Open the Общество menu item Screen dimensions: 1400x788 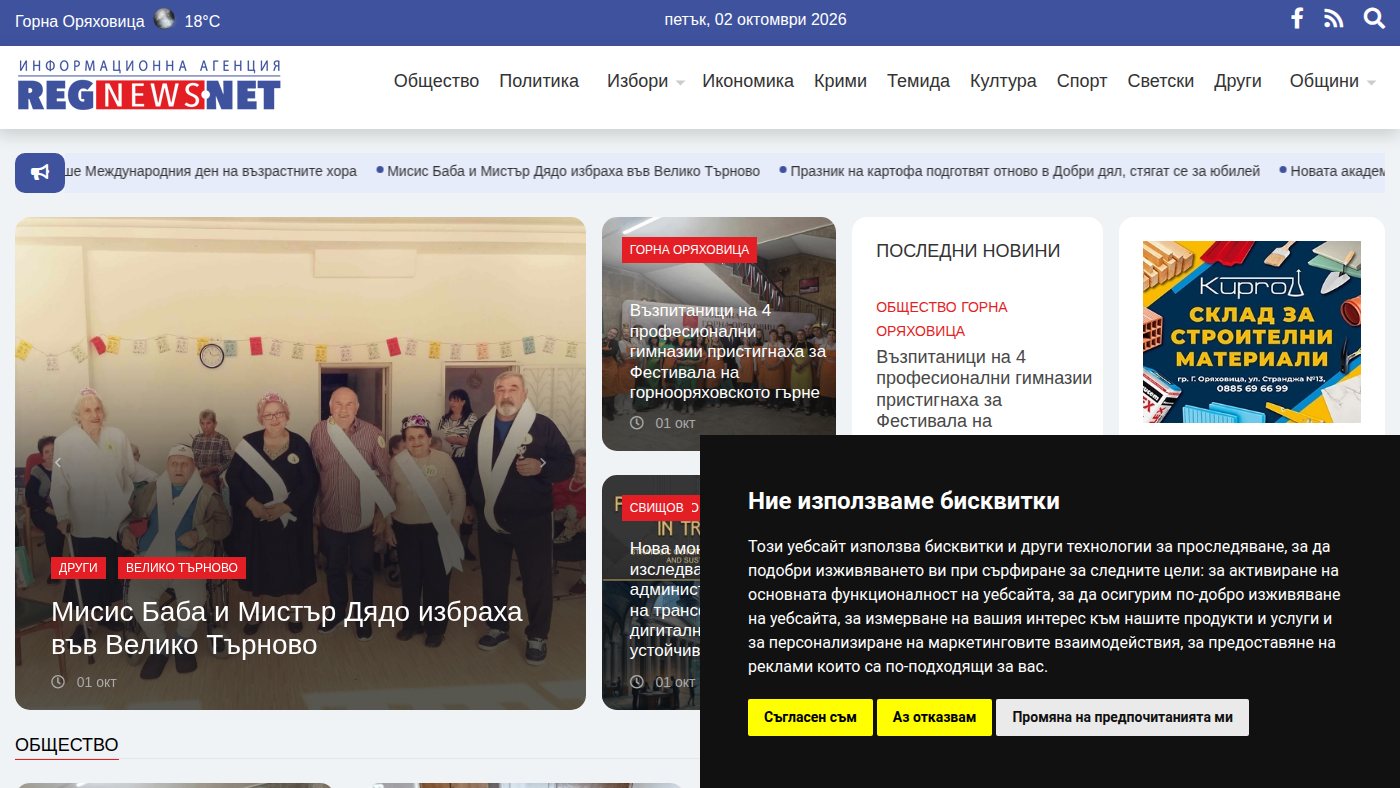pos(436,81)
